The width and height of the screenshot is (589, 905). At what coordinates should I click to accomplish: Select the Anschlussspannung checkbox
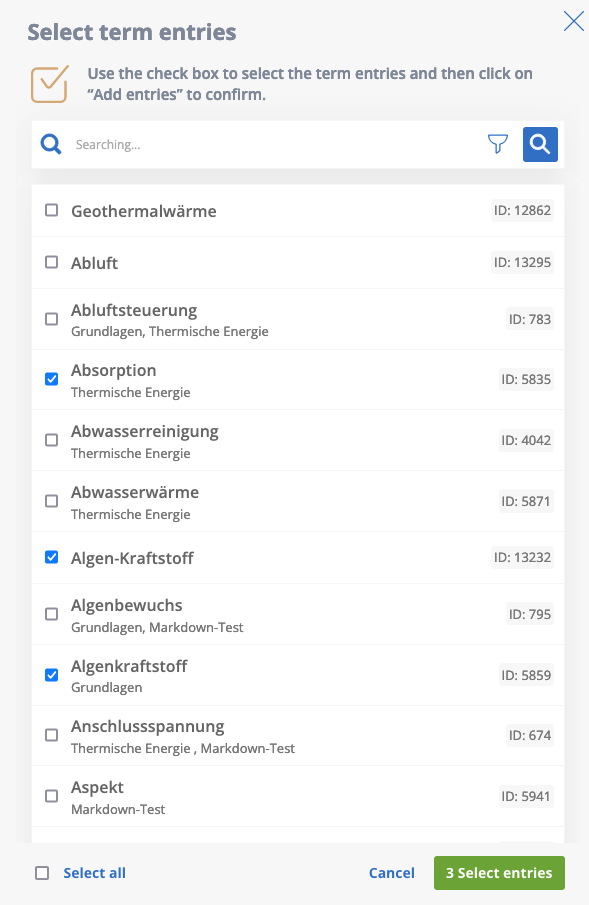point(51,735)
